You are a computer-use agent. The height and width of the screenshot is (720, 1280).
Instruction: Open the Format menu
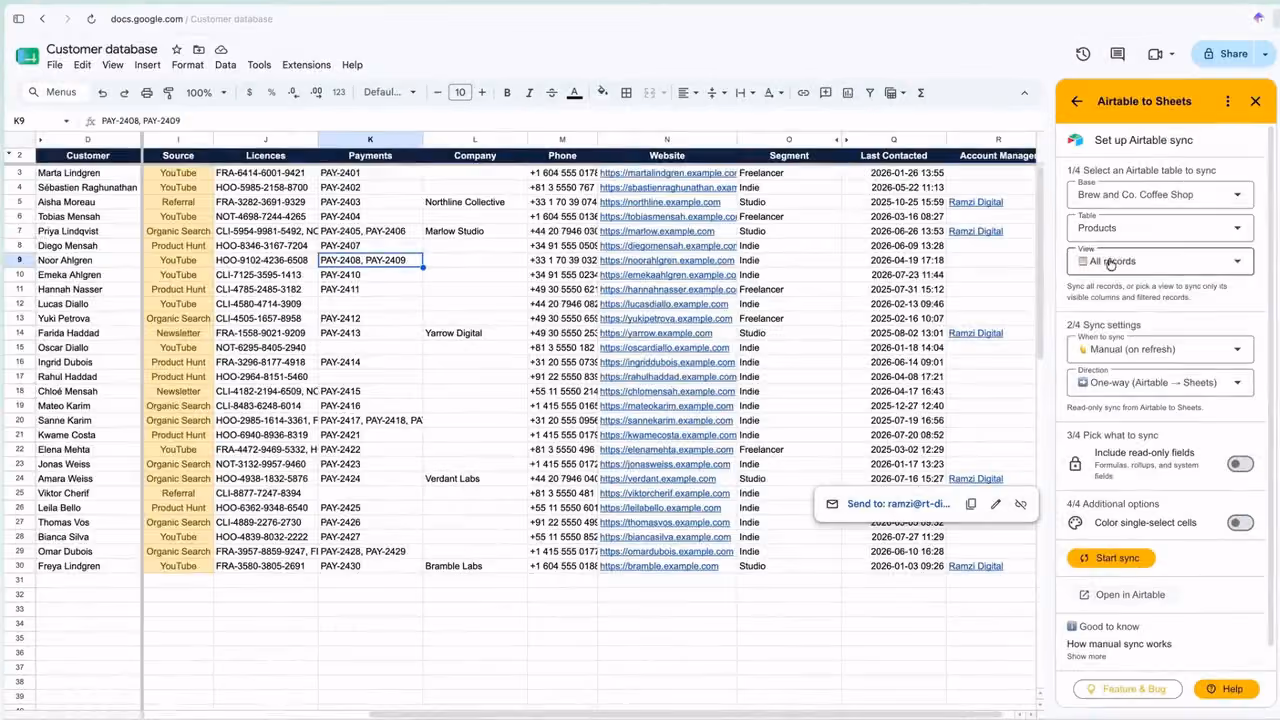click(187, 65)
